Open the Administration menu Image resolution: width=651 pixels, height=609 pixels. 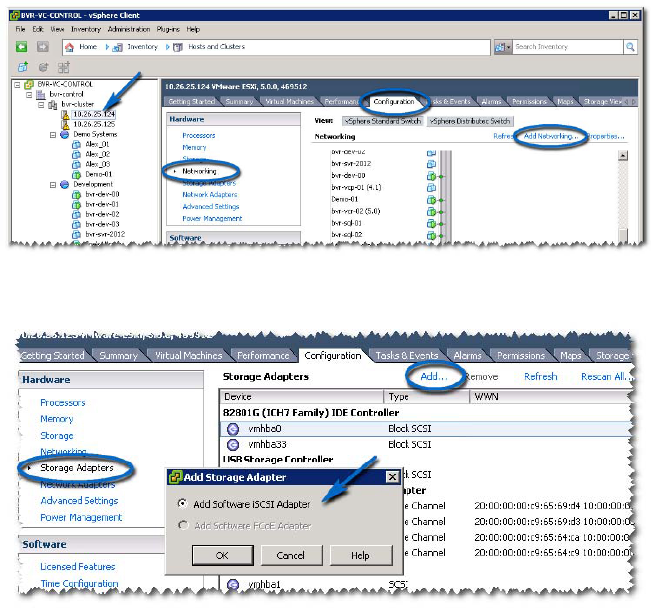[129, 29]
